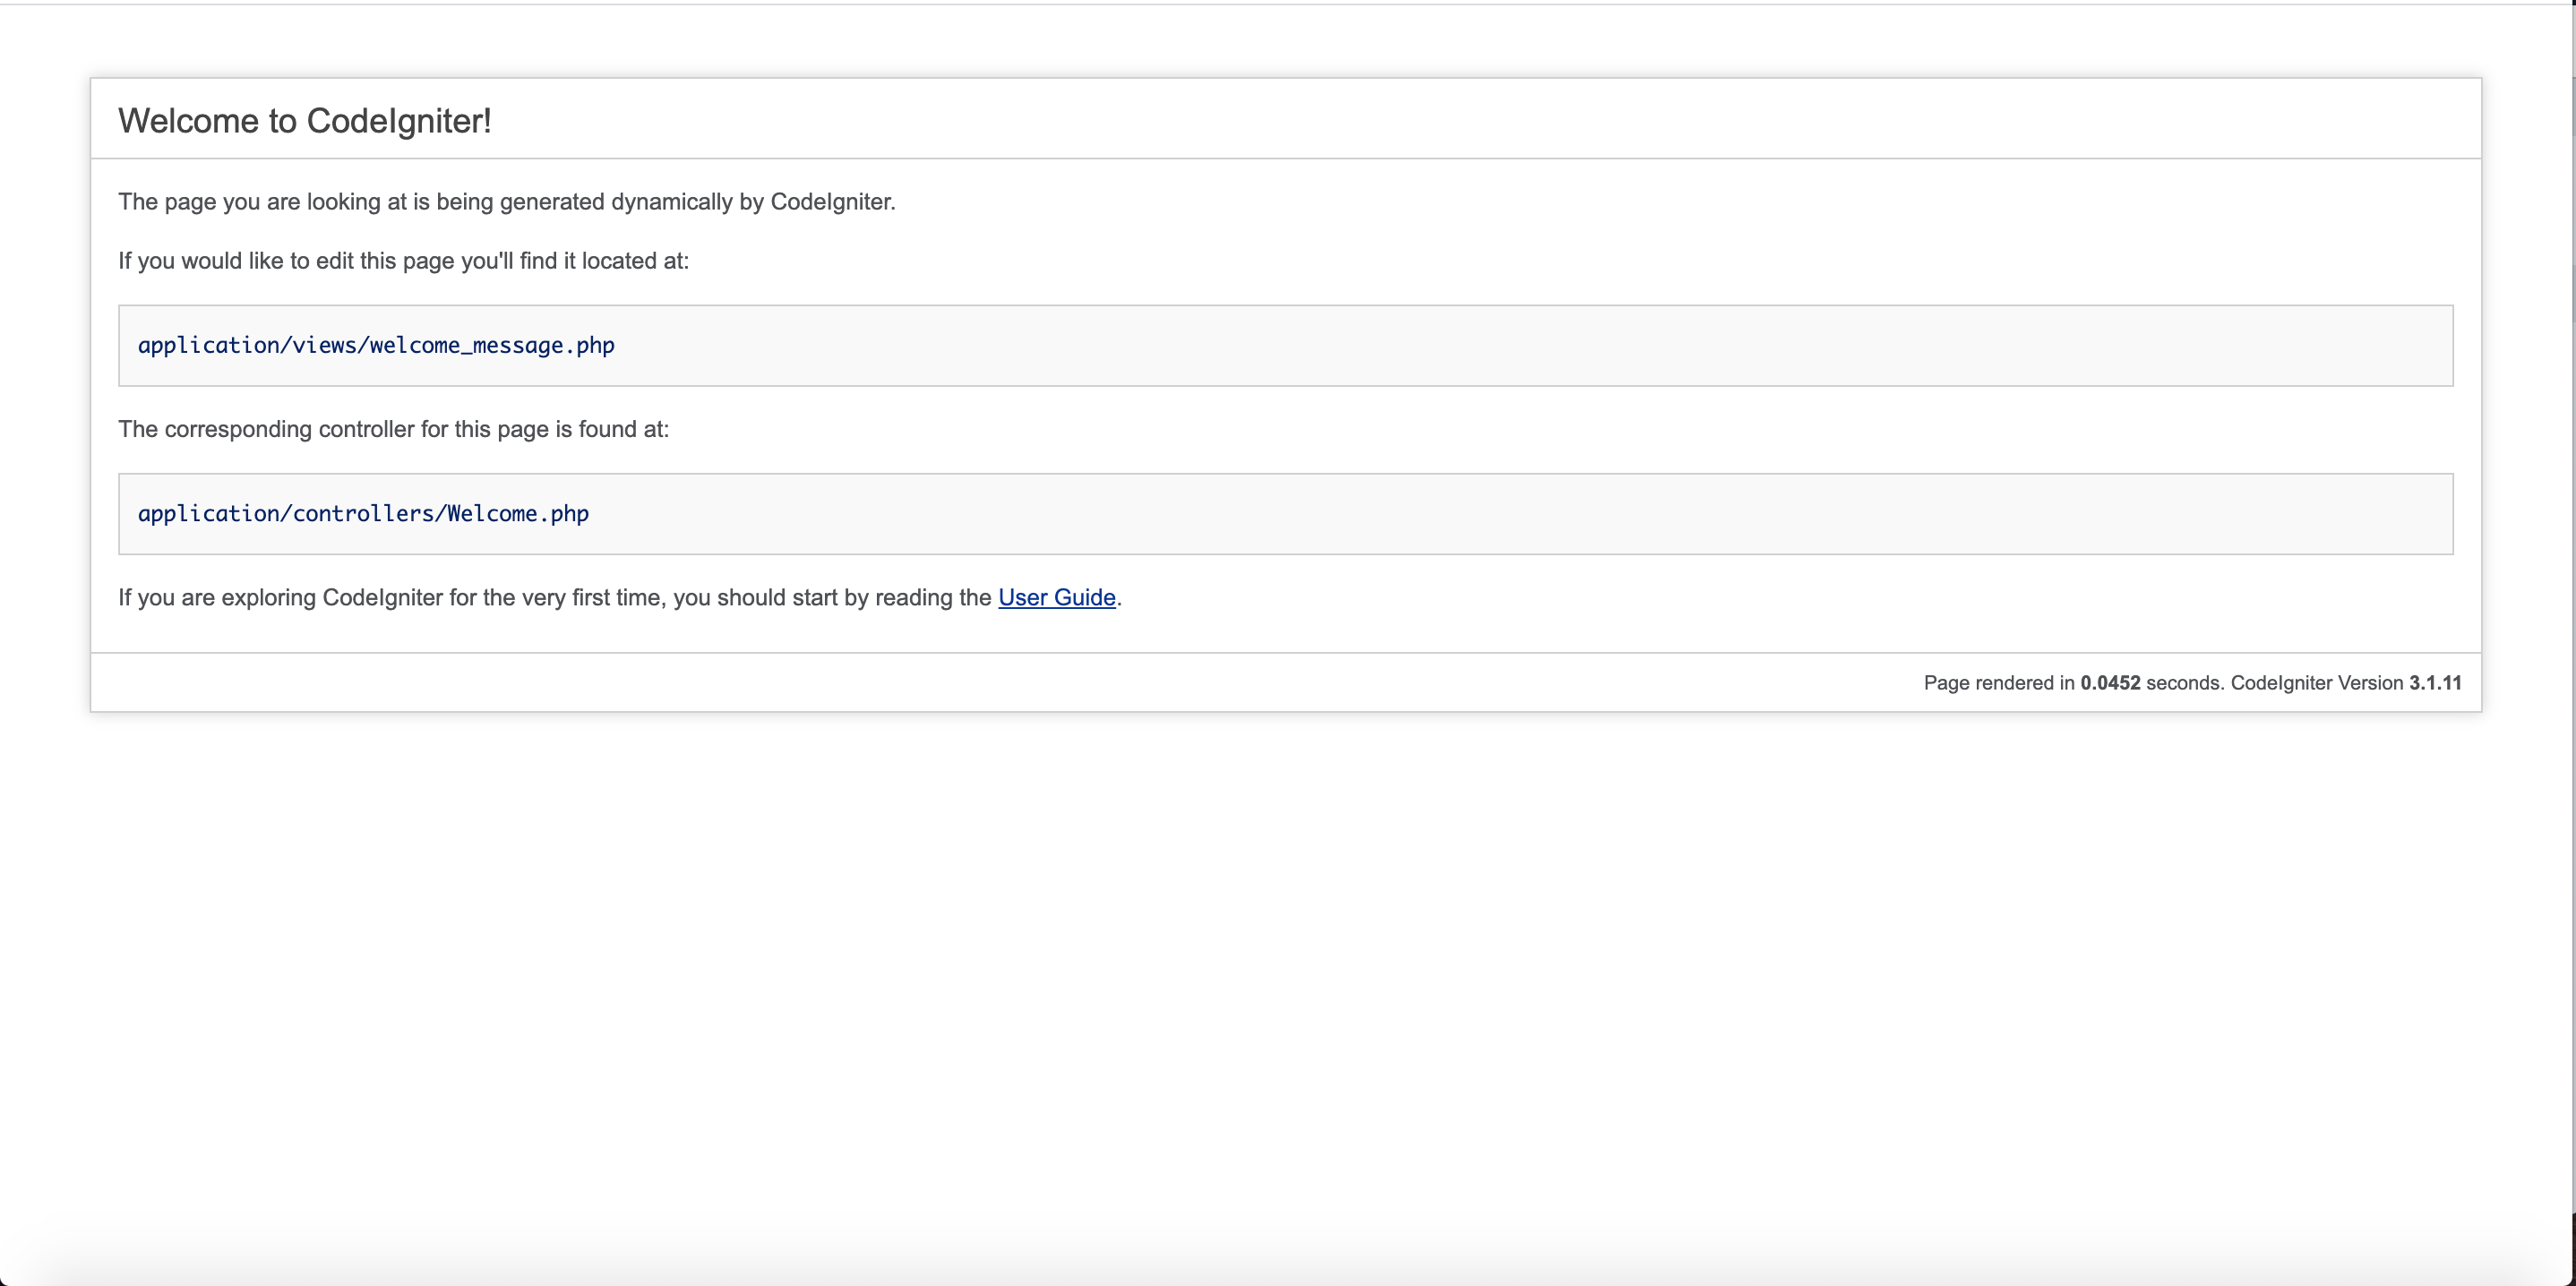Click the application/views/welcome_message.php path
Viewport: 2576px width, 1286px height.
click(376, 345)
